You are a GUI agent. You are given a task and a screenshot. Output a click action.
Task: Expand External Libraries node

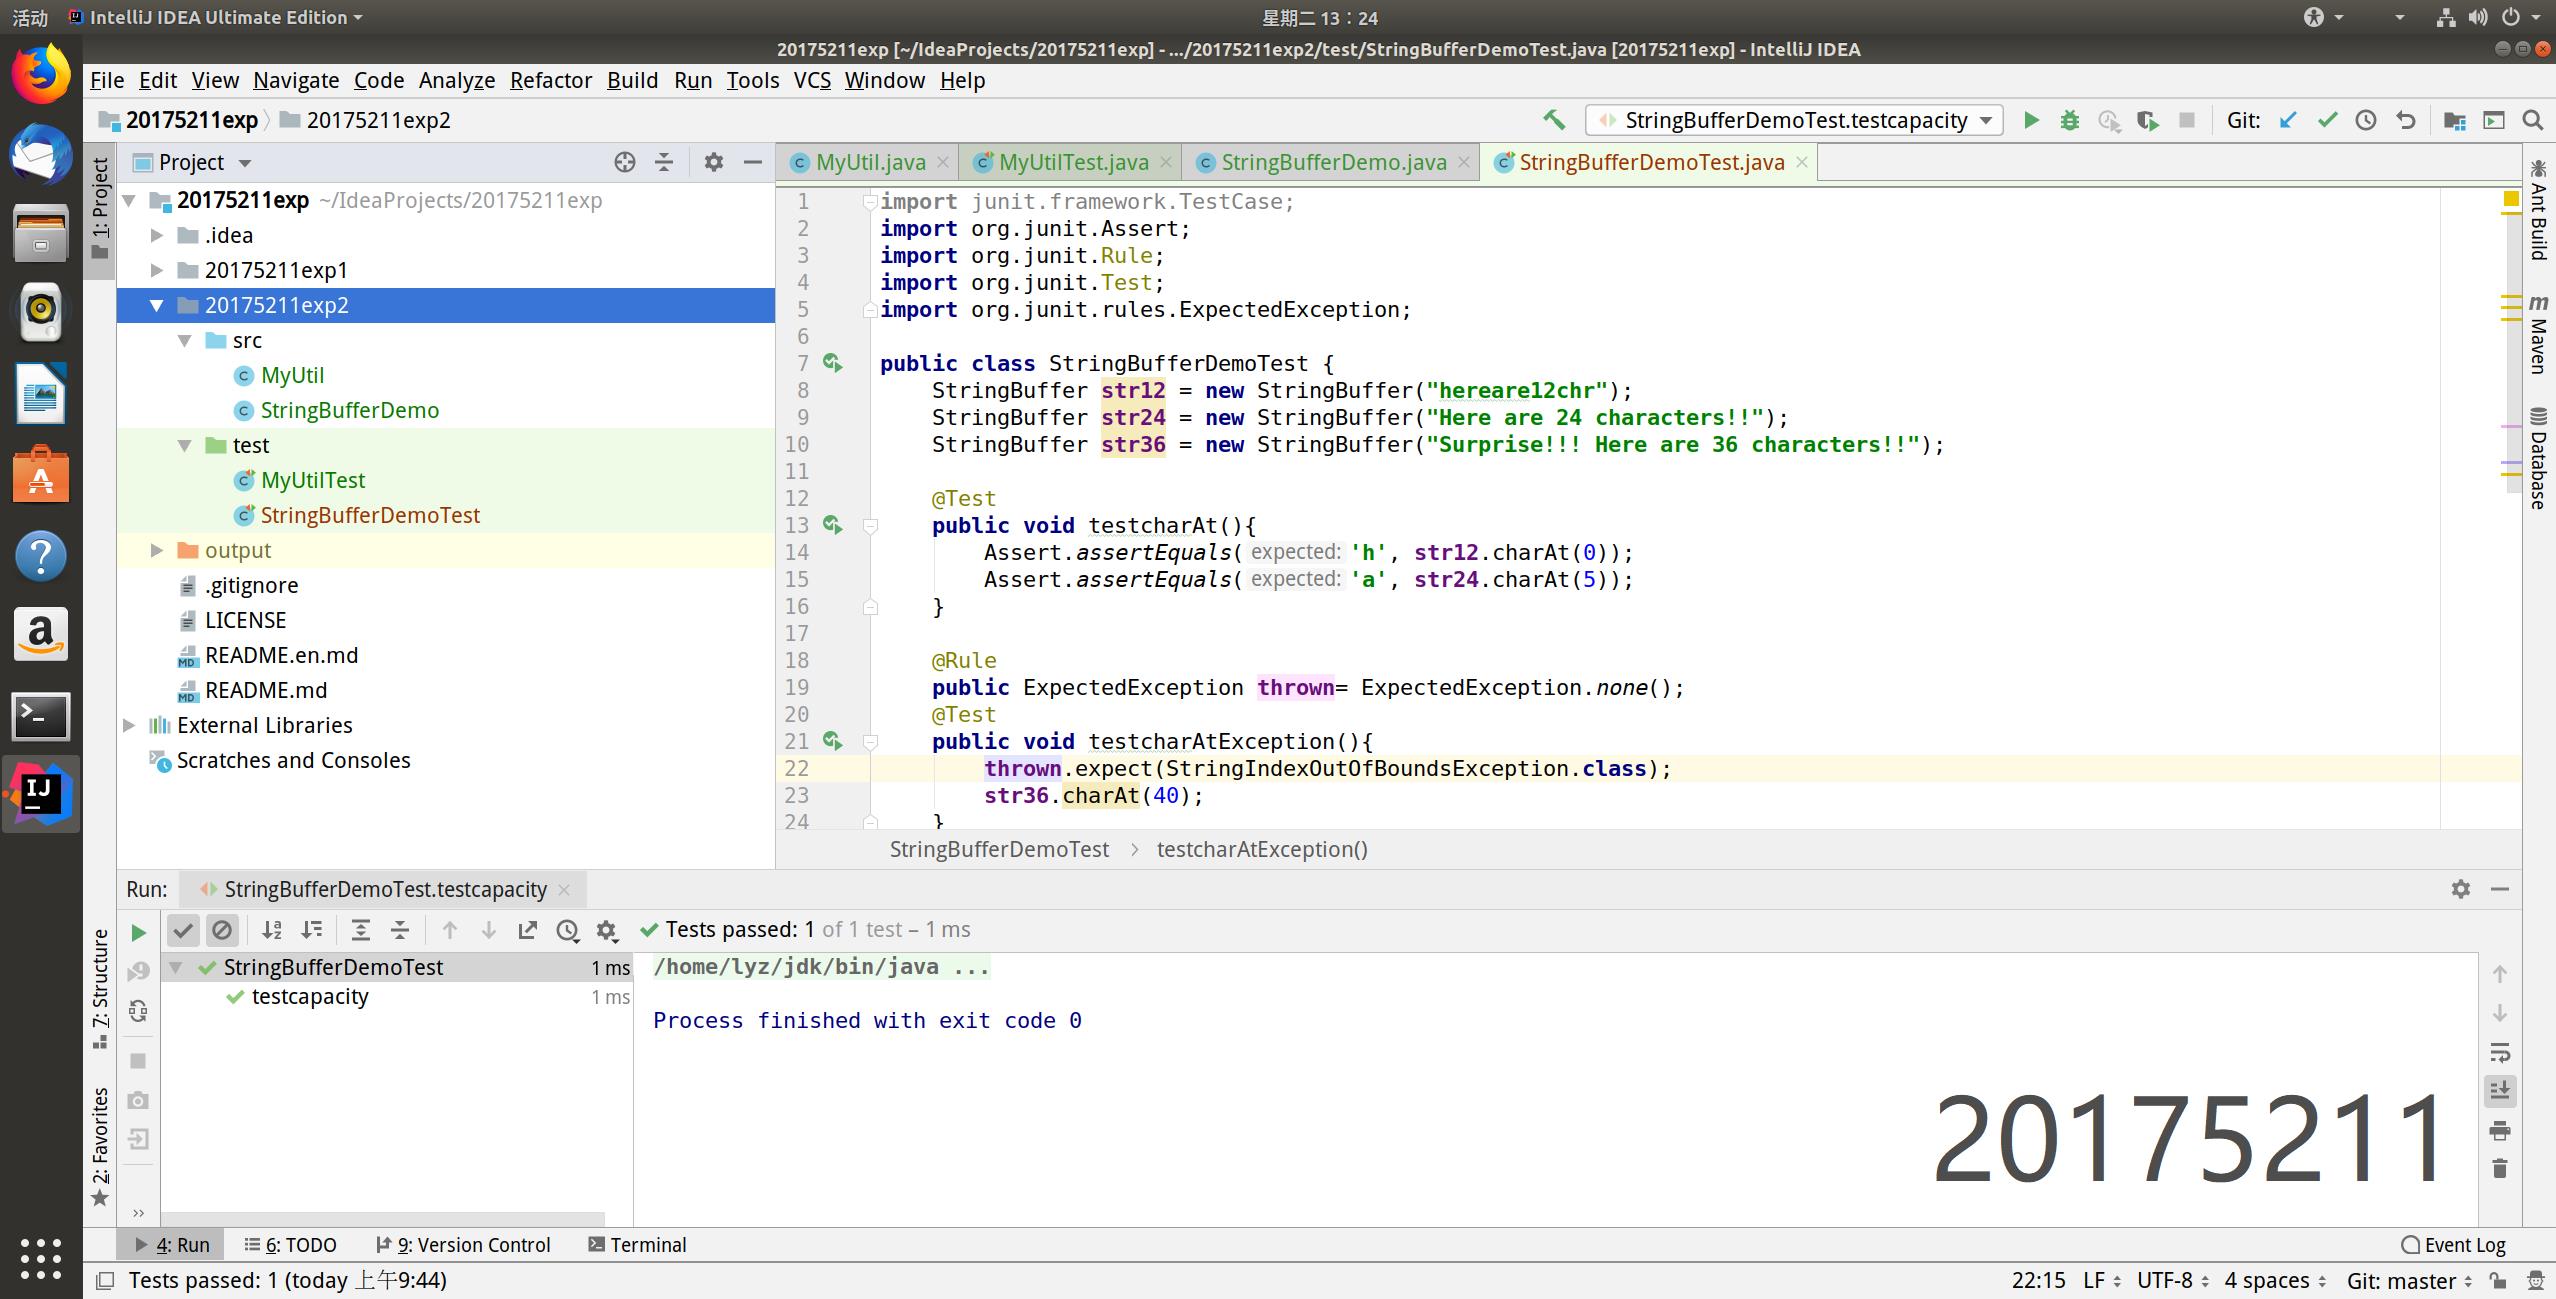tap(129, 725)
